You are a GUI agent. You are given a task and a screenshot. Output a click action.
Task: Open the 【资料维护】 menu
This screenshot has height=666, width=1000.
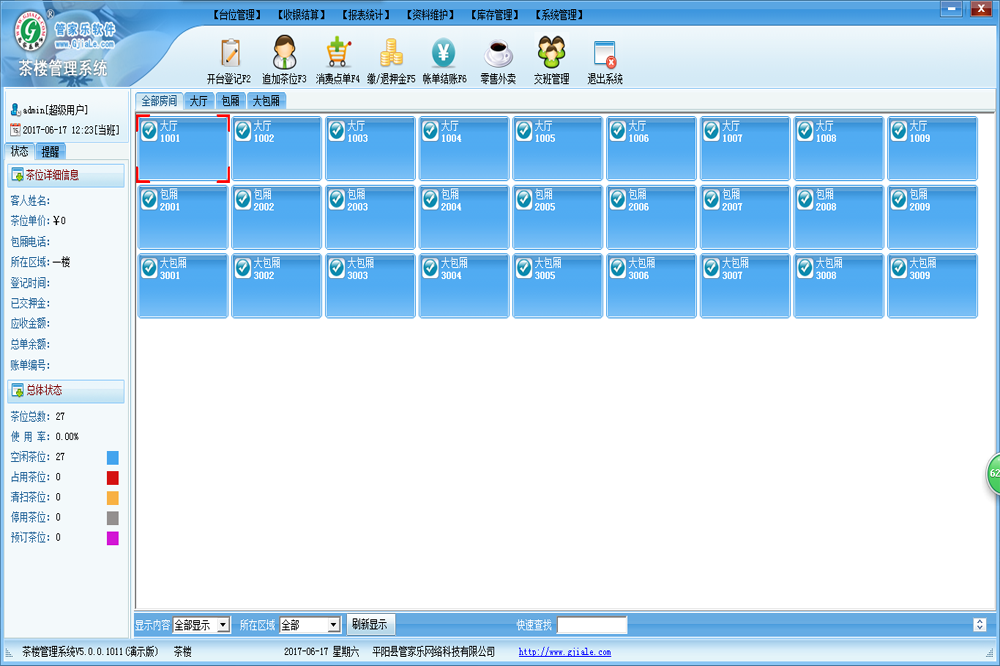click(x=430, y=15)
